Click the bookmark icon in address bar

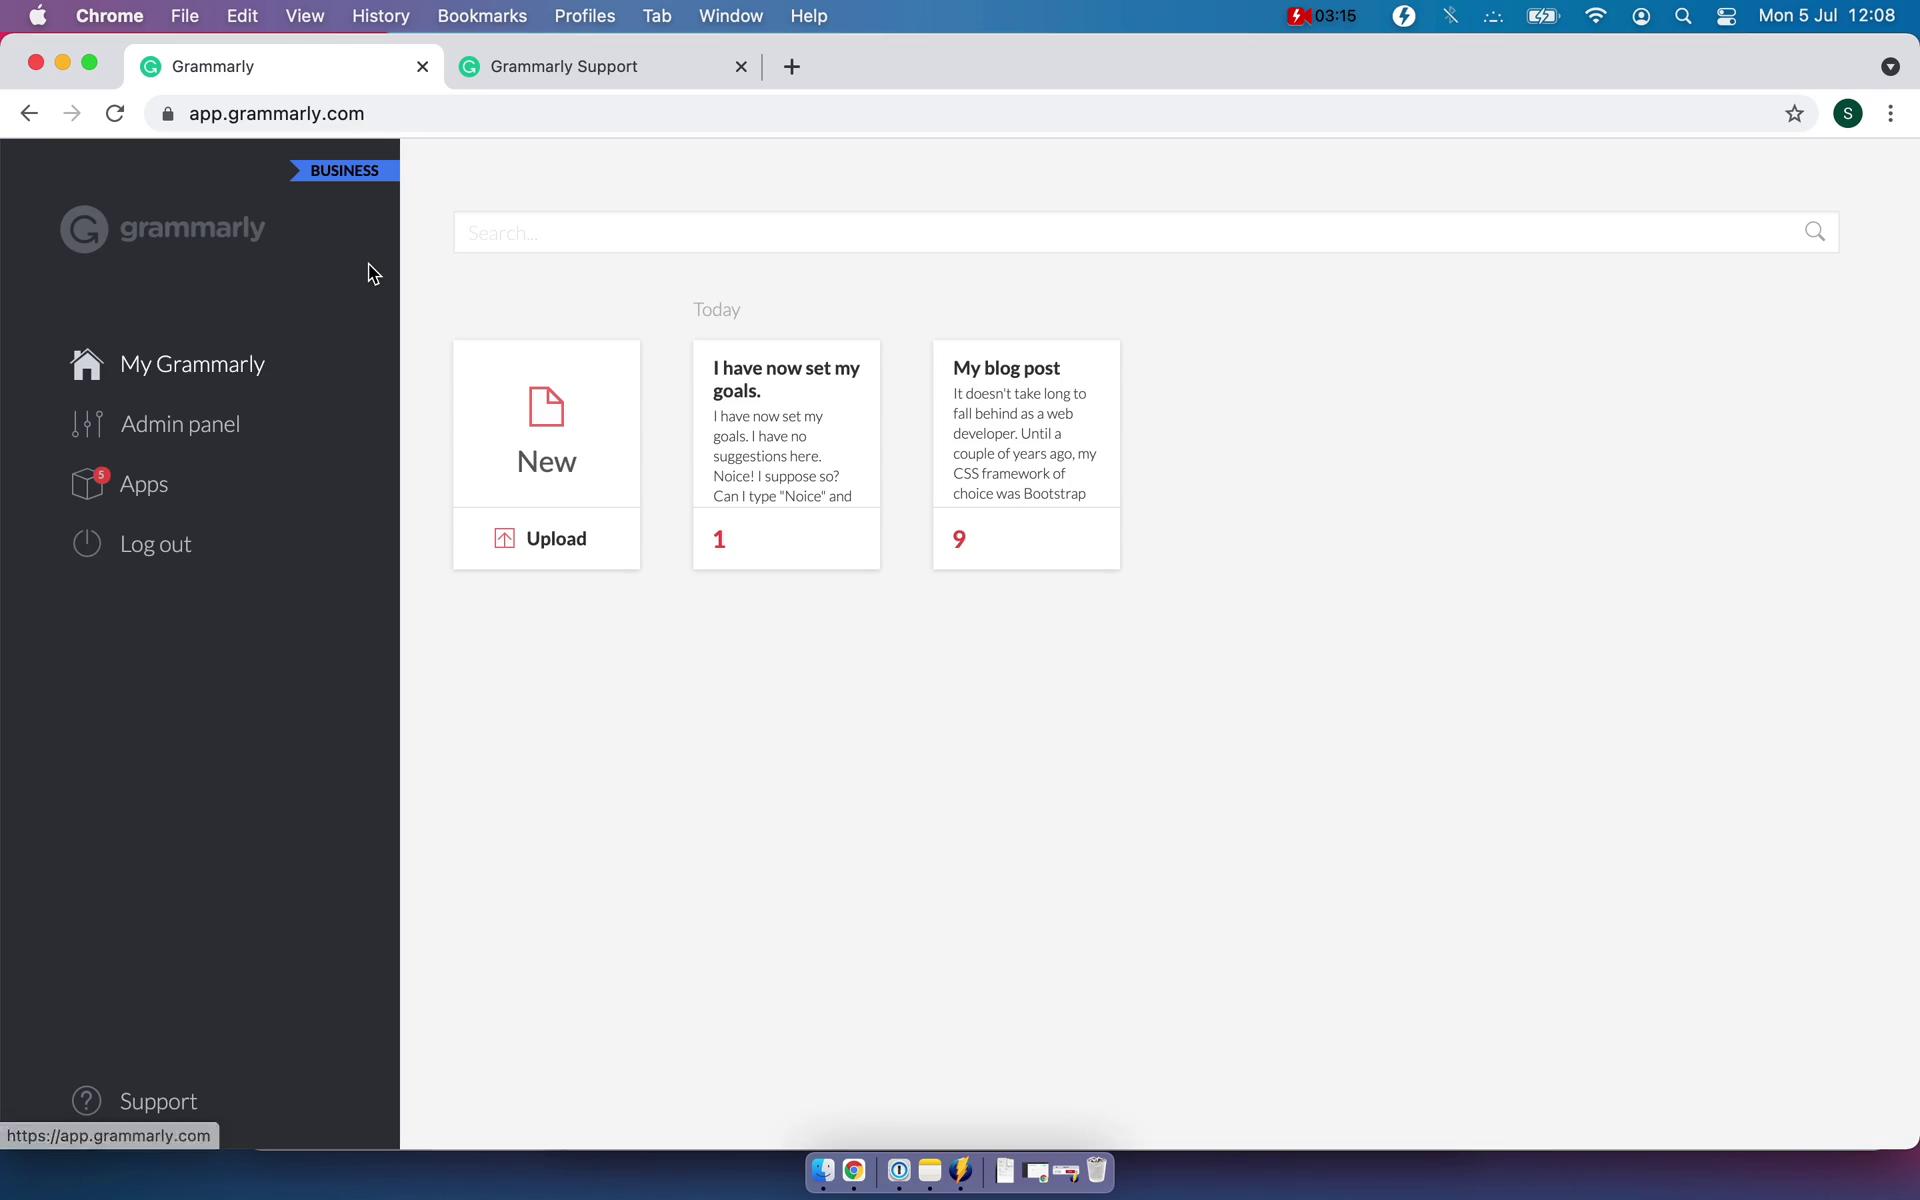click(x=1793, y=113)
